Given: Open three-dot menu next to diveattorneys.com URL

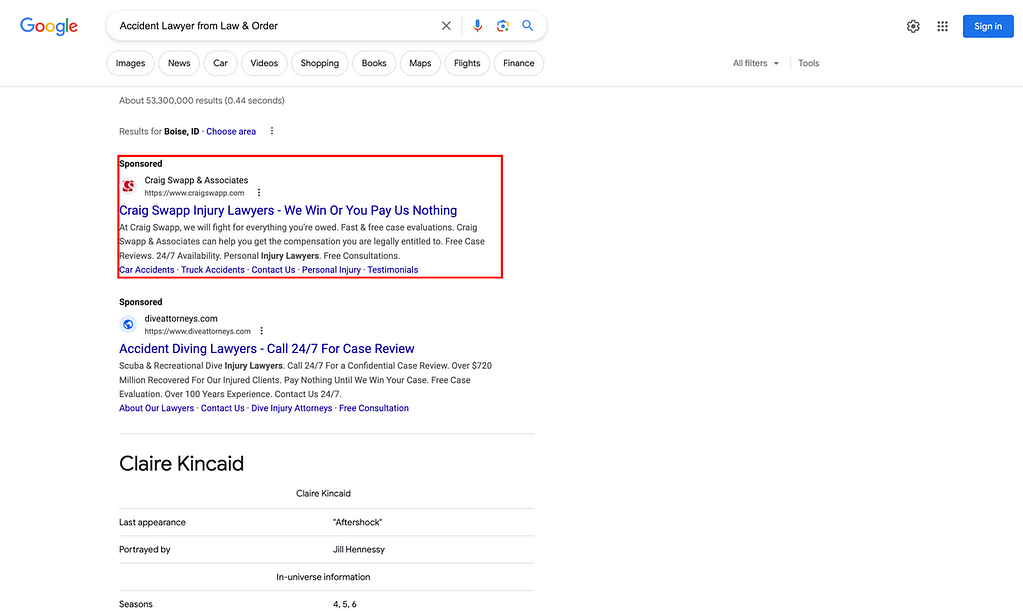Looking at the screenshot, I should [x=262, y=331].
